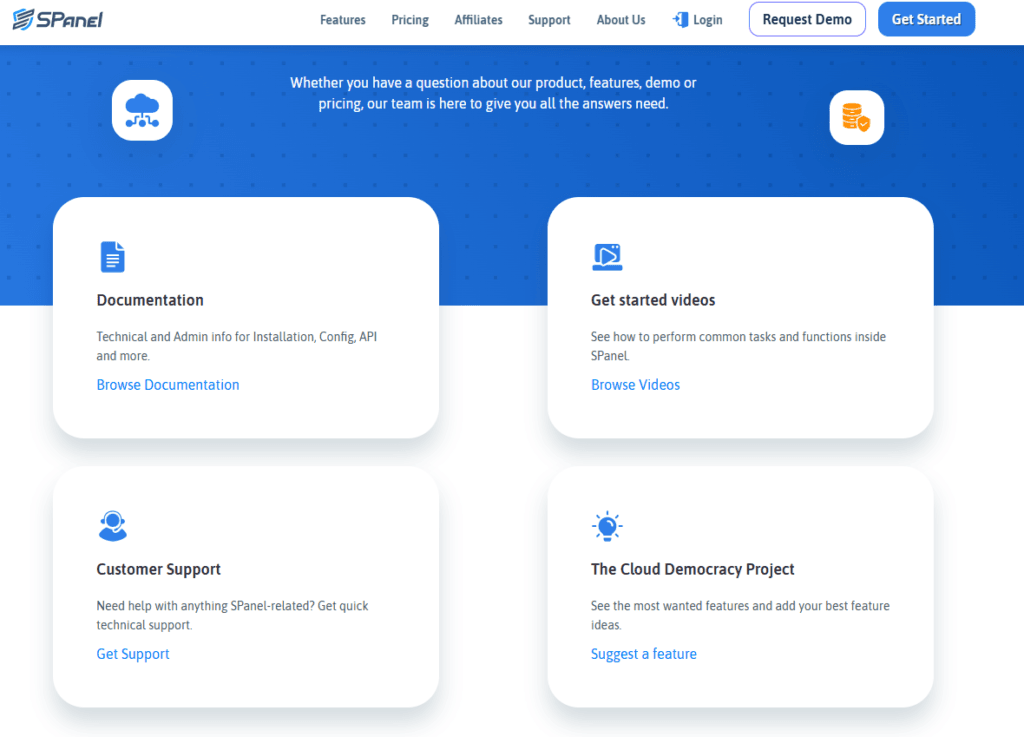
Task: Click the Customer Support headset icon
Action: 112,525
